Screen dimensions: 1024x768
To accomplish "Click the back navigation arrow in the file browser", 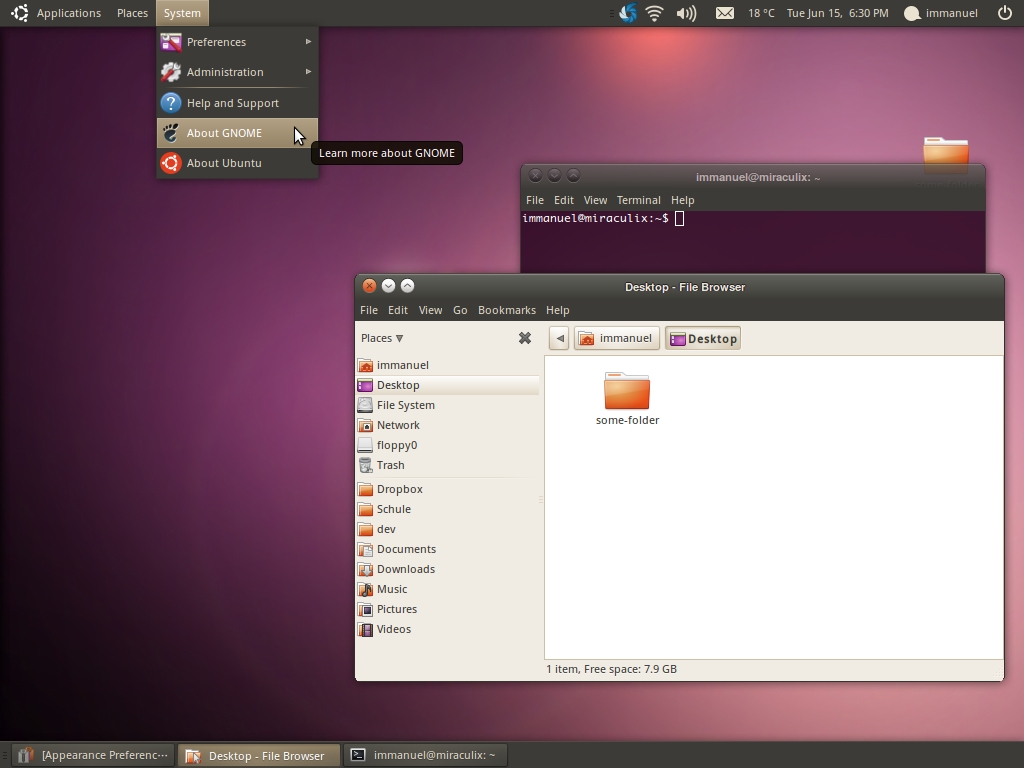I will (559, 338).
